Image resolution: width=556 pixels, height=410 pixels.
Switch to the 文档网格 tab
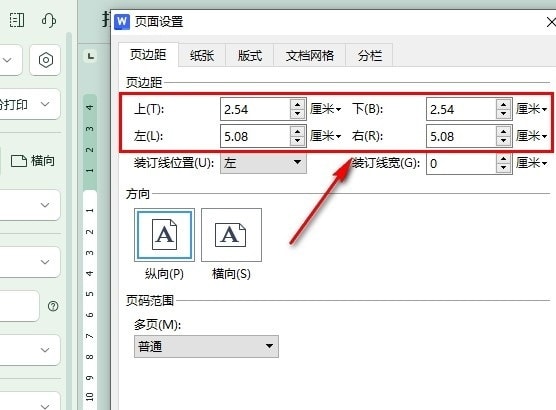(310, 56)
